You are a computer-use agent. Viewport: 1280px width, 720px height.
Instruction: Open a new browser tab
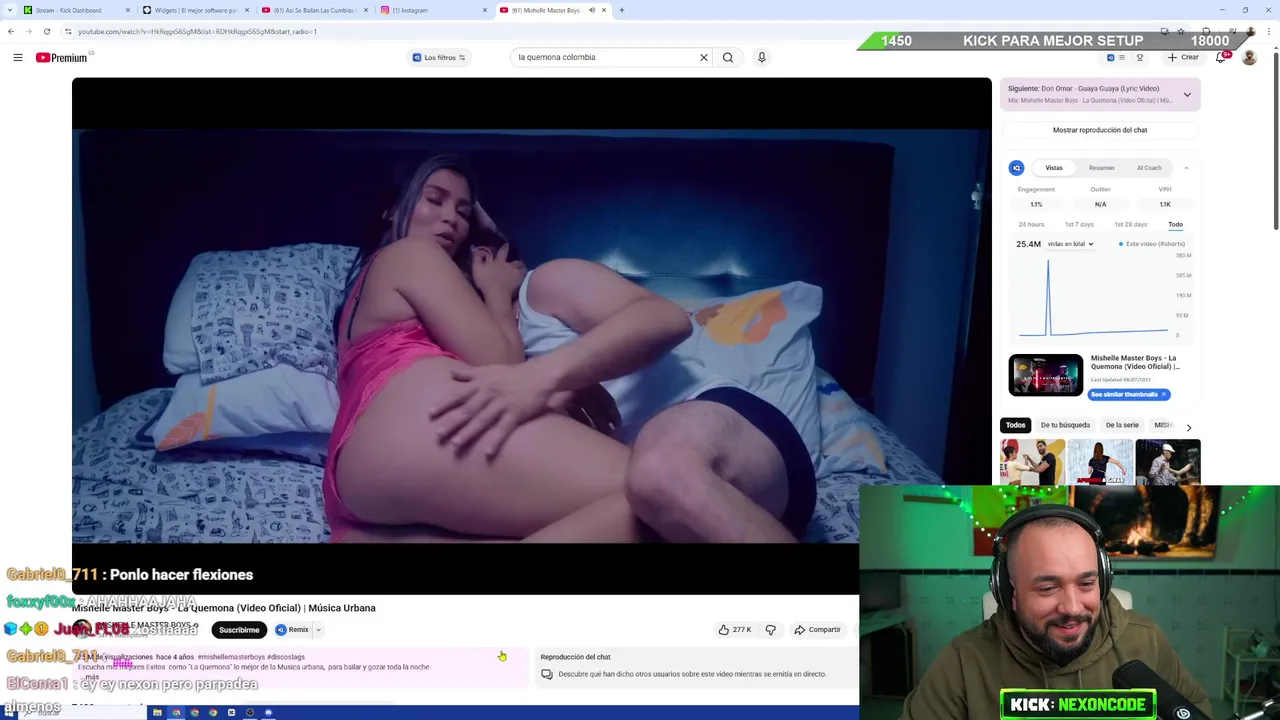(621, 10)
